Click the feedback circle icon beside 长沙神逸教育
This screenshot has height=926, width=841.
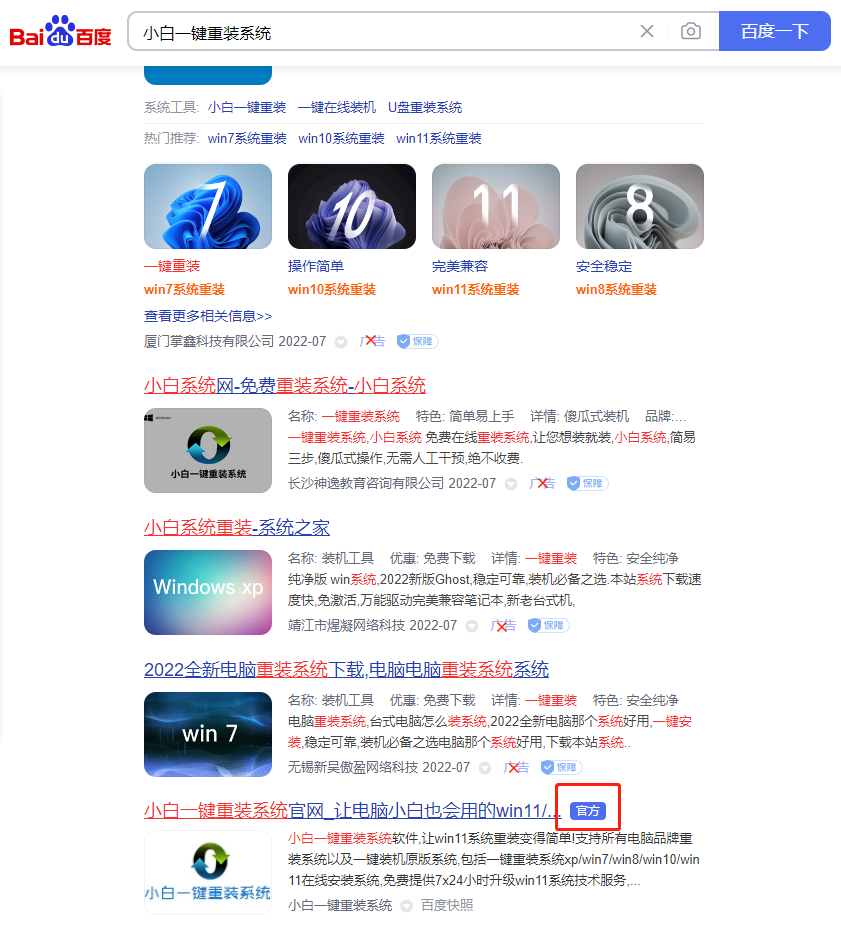(510, 483)
